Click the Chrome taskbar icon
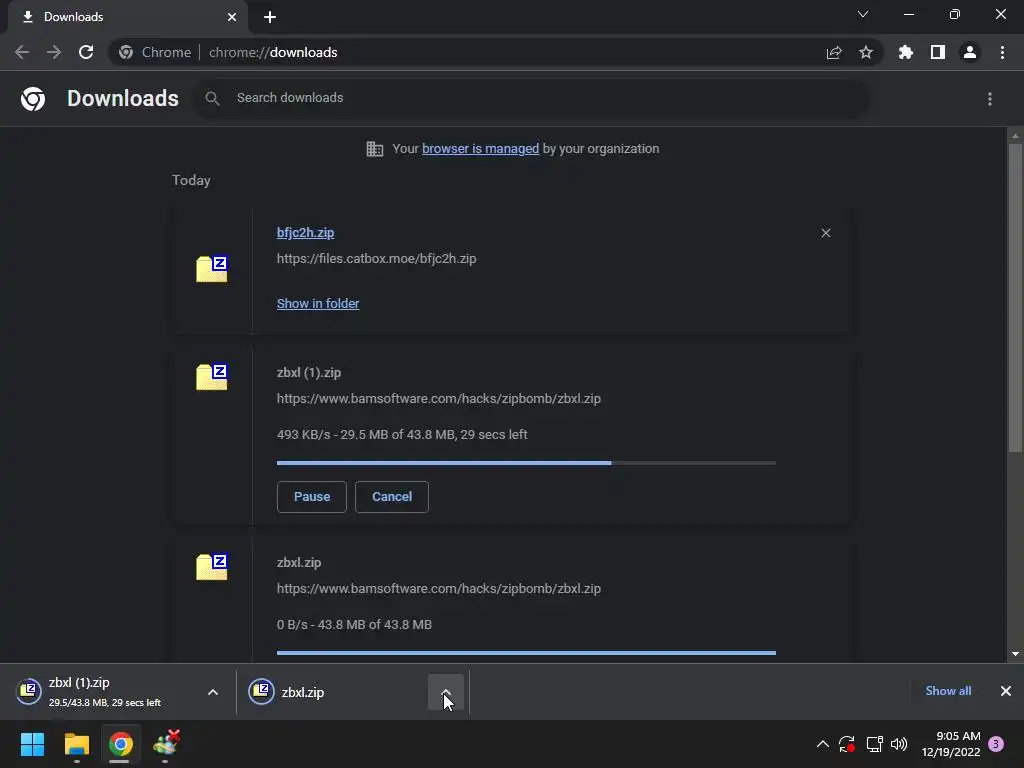This screenshot has width=1024, height=768. (120, 744)
